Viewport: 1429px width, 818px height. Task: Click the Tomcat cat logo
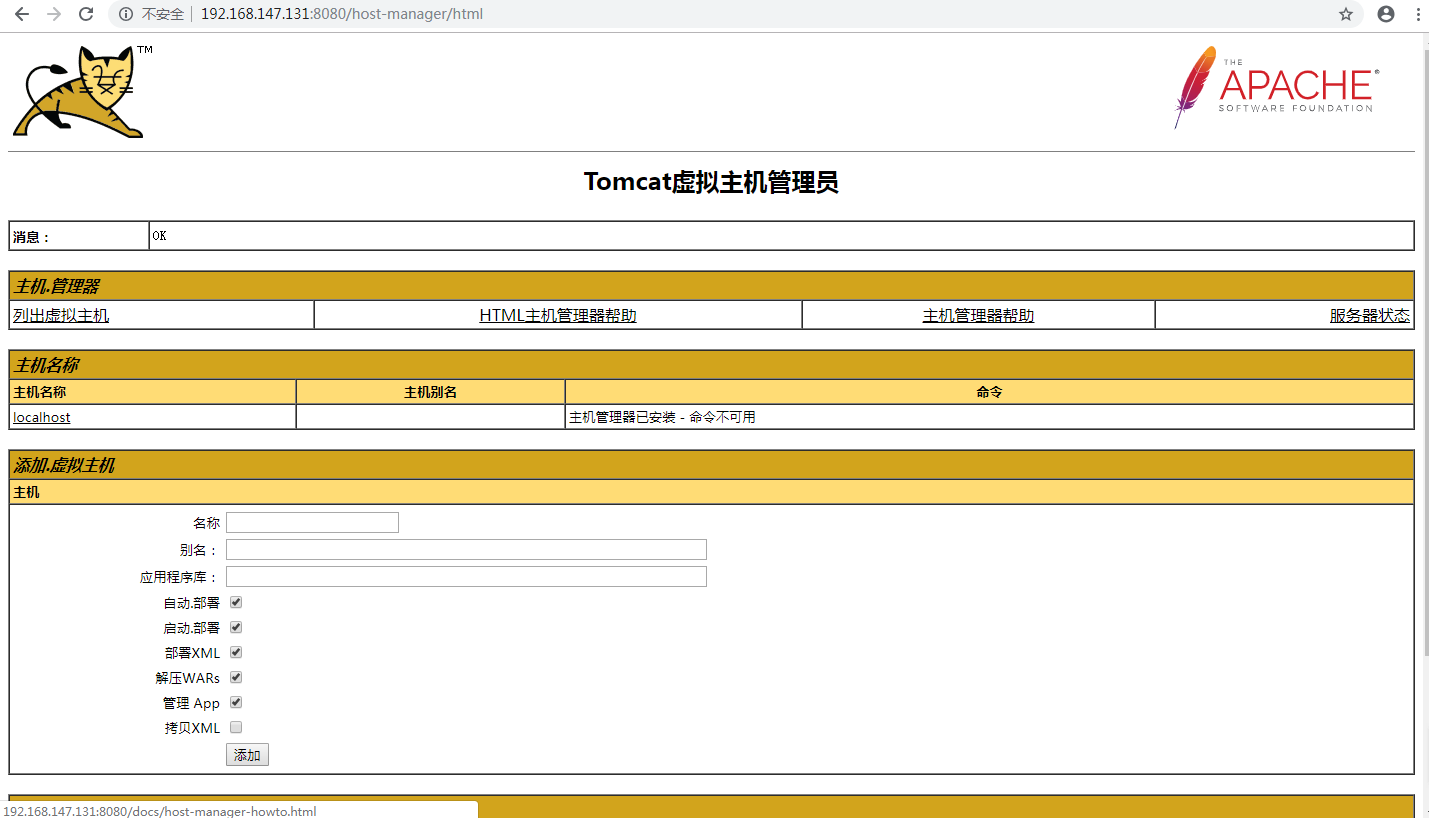(80, 91)
